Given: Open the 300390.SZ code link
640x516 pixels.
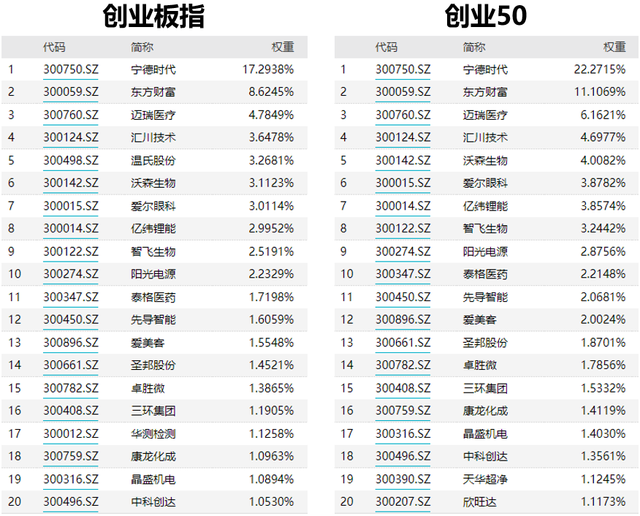Looking at the screenshot, I should click(x=403, y=479).
